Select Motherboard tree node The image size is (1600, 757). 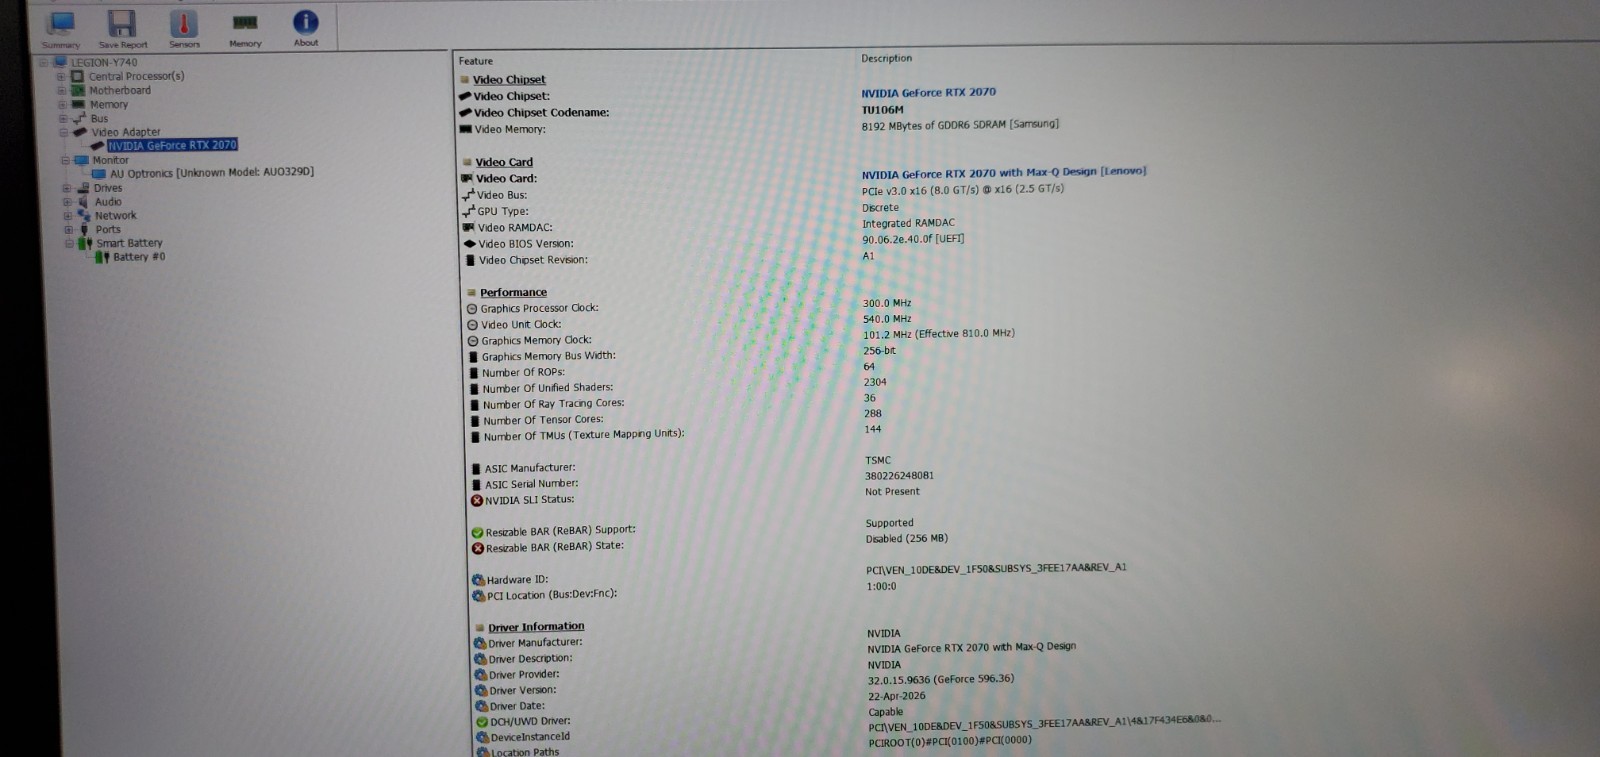(120, 90)
